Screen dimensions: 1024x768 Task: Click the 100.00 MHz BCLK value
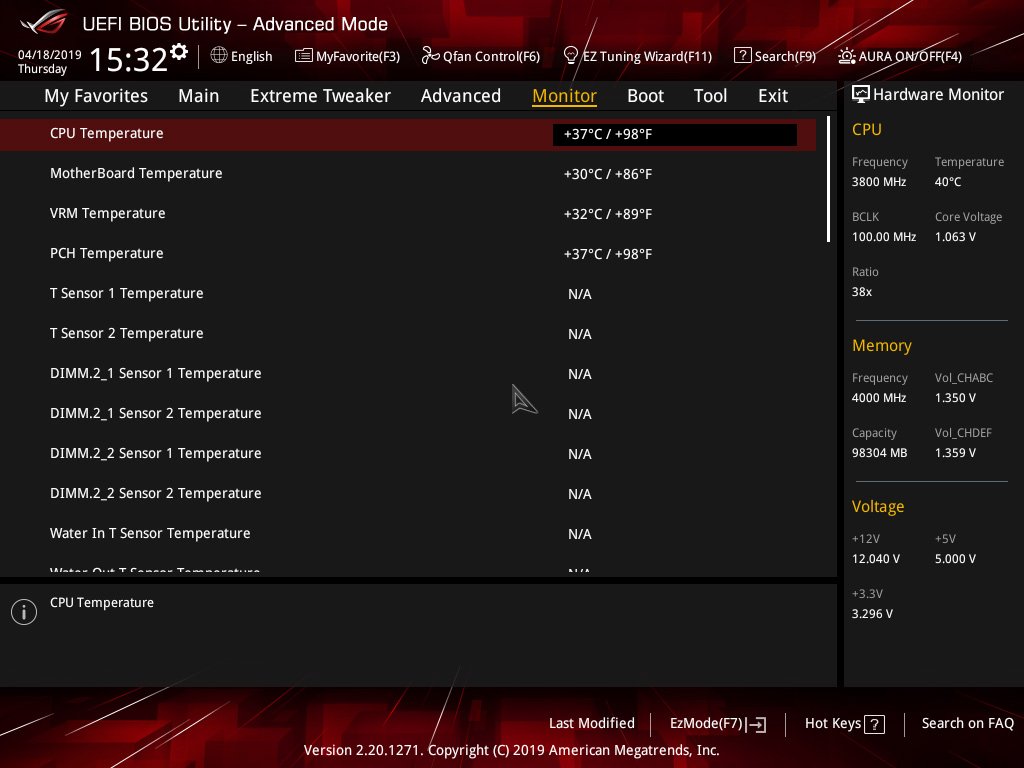[x=884, y=237]
